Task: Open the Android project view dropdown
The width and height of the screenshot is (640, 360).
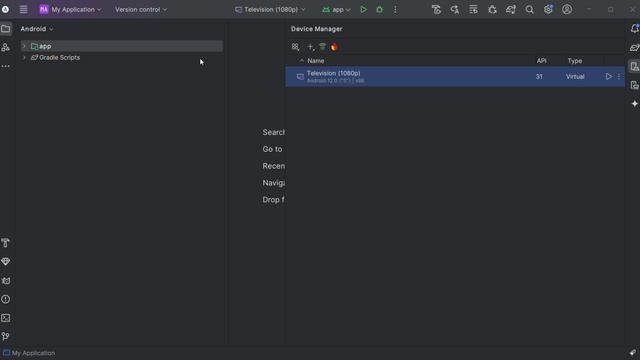Action: click(37, 29)
